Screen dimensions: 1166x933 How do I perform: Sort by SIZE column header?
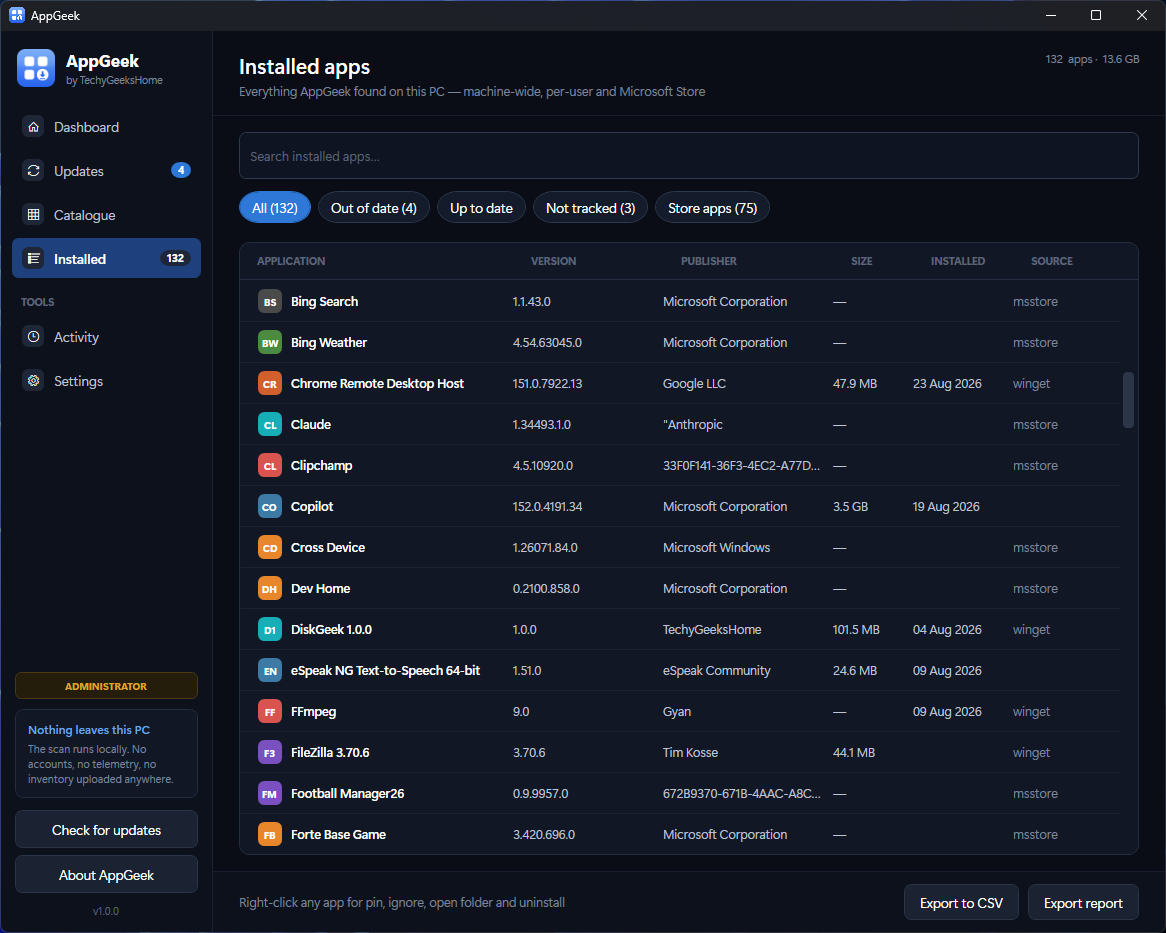point(862,261)
